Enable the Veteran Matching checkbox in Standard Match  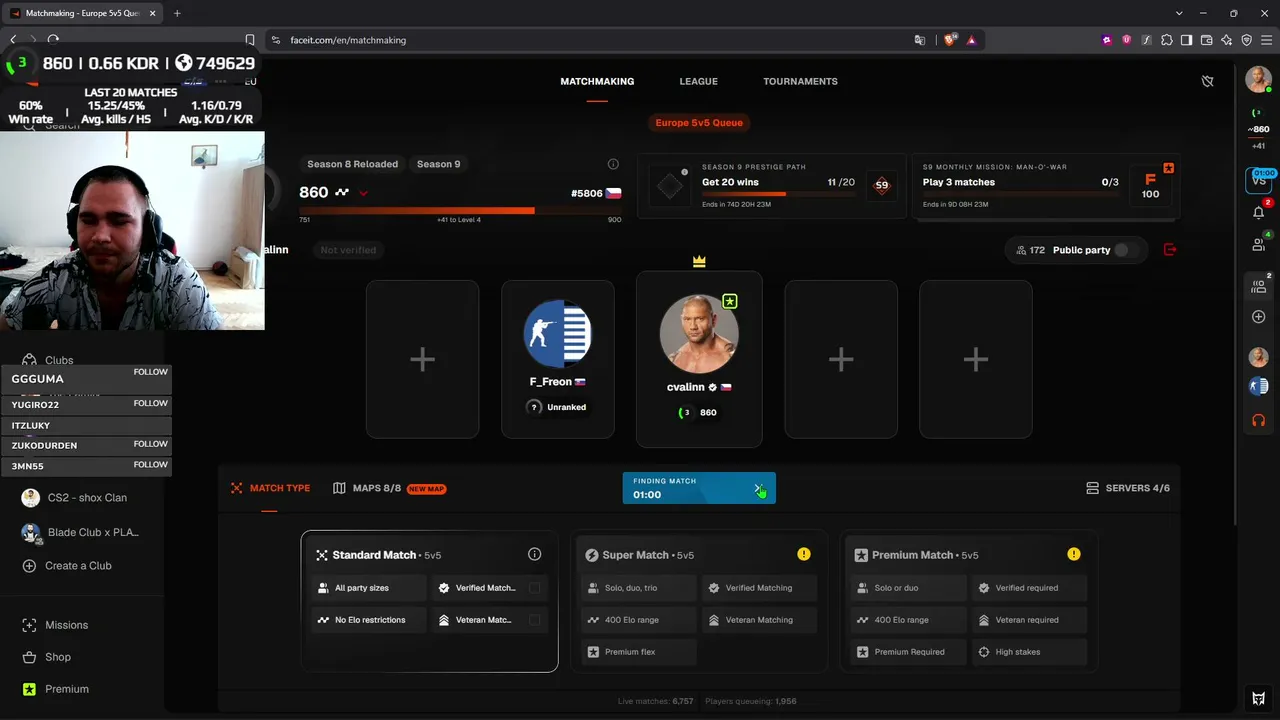click(x=534, y=620)
